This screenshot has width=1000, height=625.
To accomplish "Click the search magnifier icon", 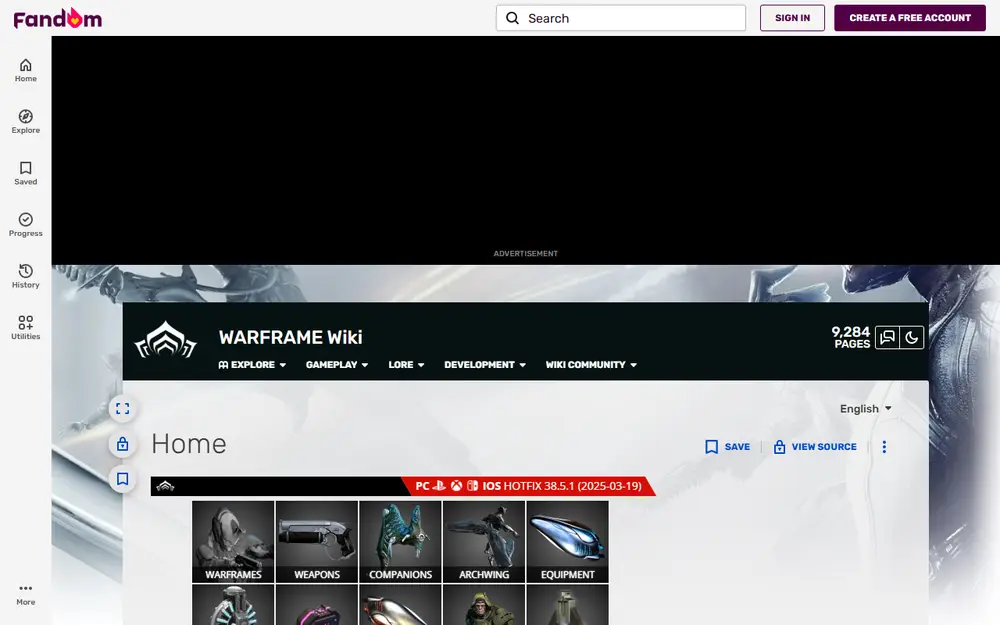I will [x=512, y=18].
